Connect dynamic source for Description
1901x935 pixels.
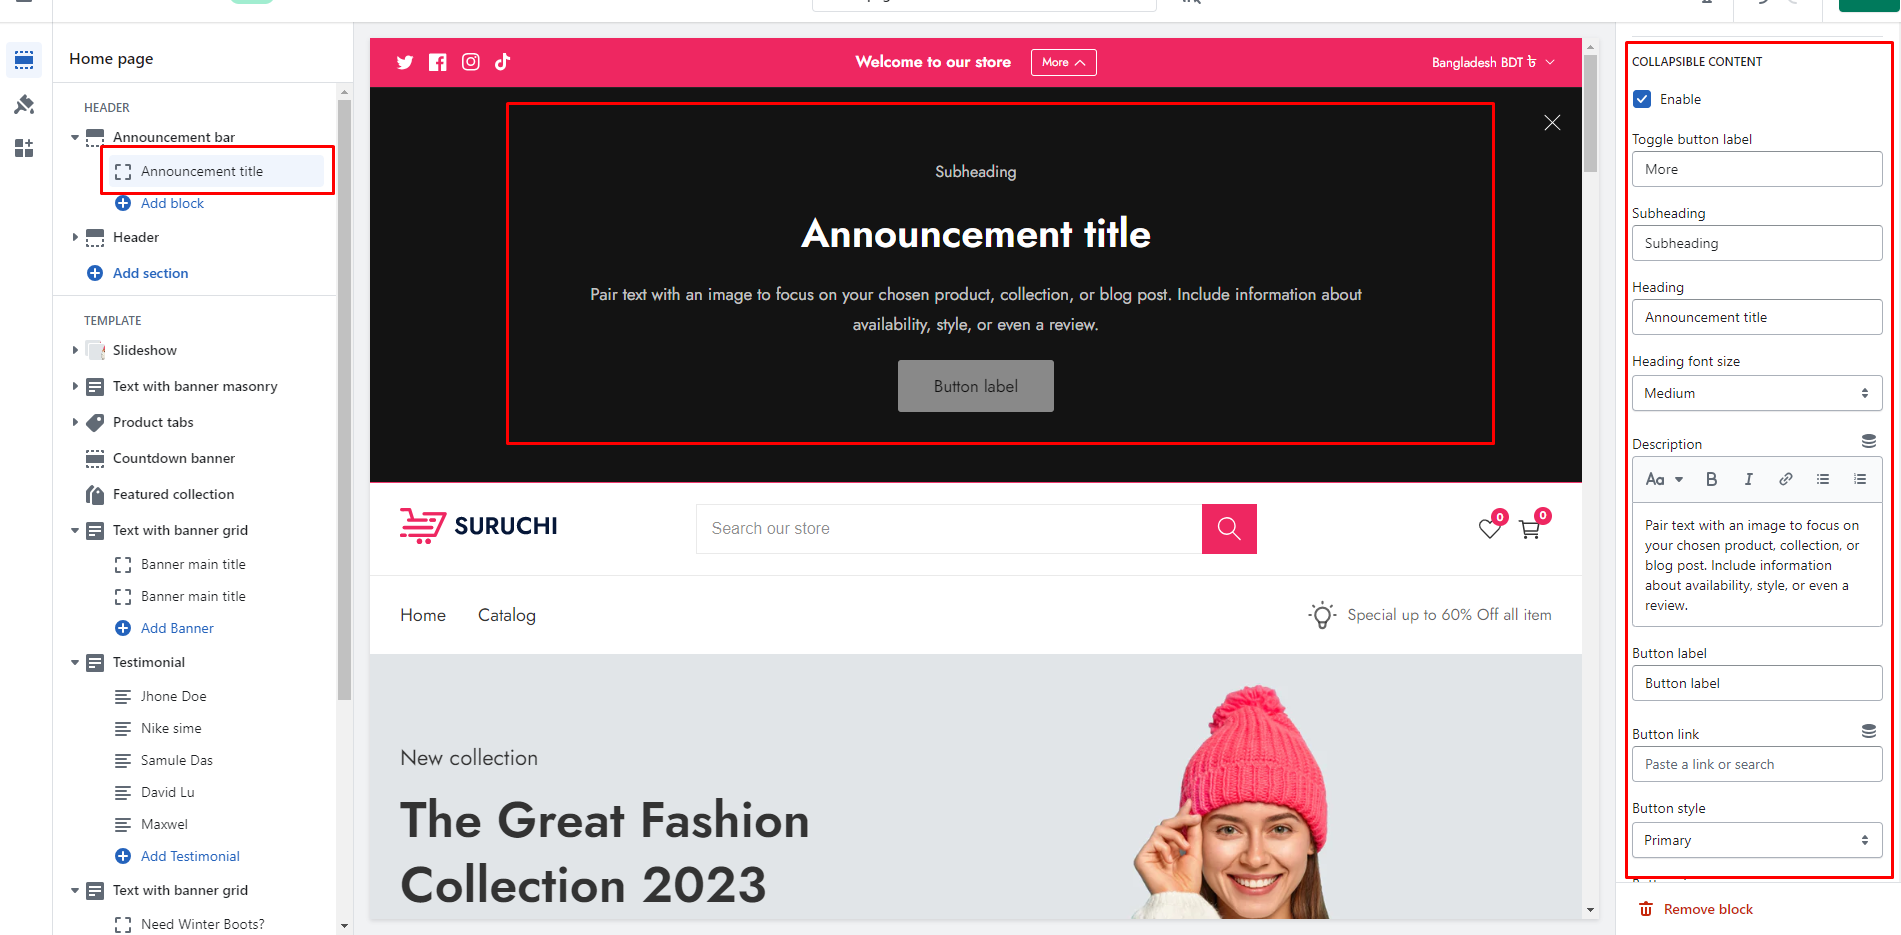click(x=1869, y=441)
